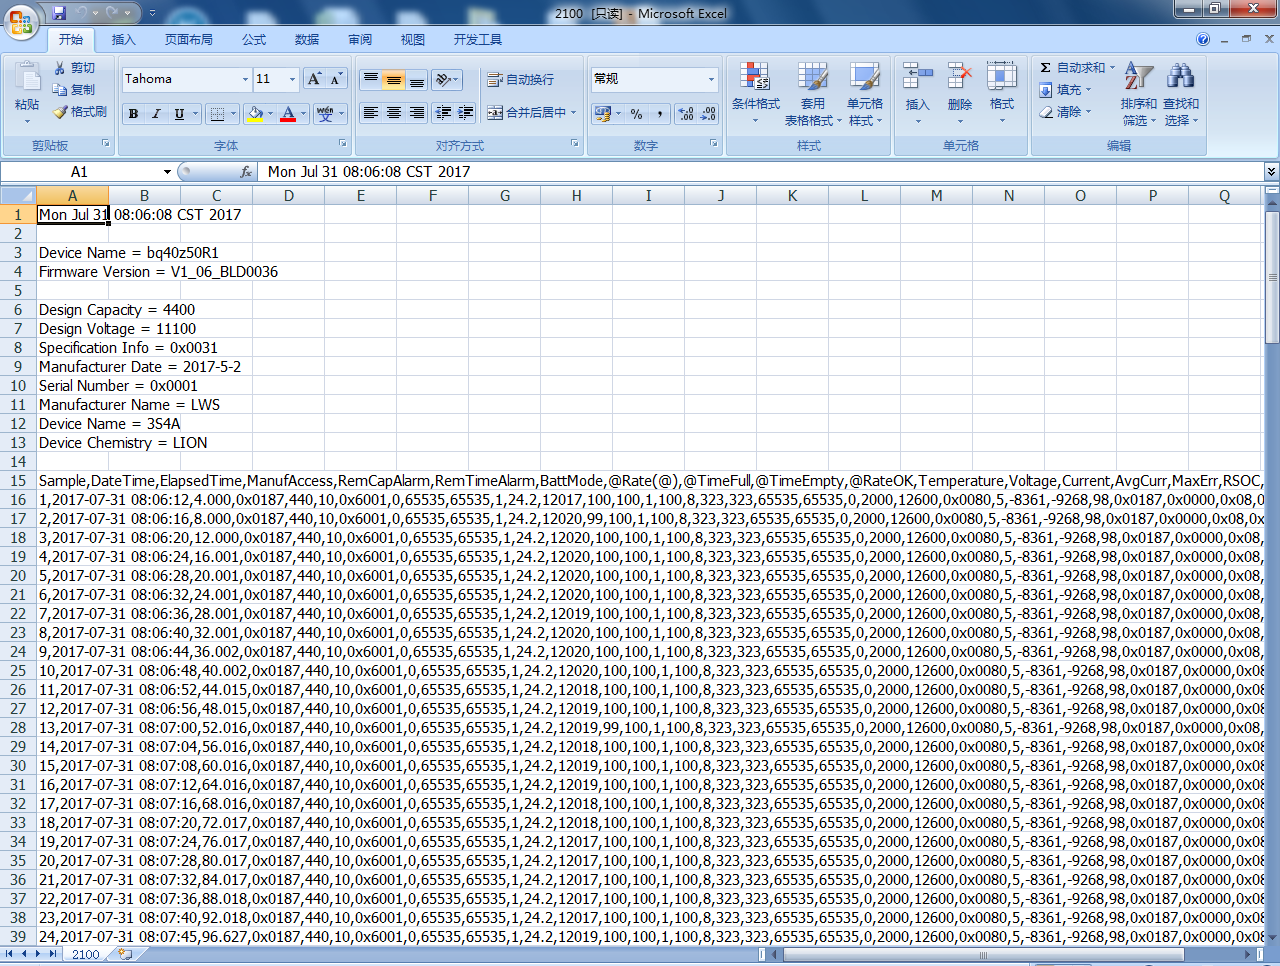Open 套用表格格式 table styles gallery

click(x=812, y=93)
